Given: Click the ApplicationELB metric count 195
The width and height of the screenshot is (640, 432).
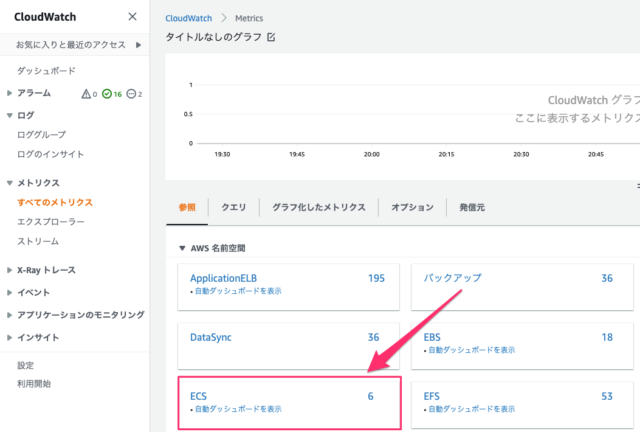Looking at the screenshot, I should [x=376, y=278].
